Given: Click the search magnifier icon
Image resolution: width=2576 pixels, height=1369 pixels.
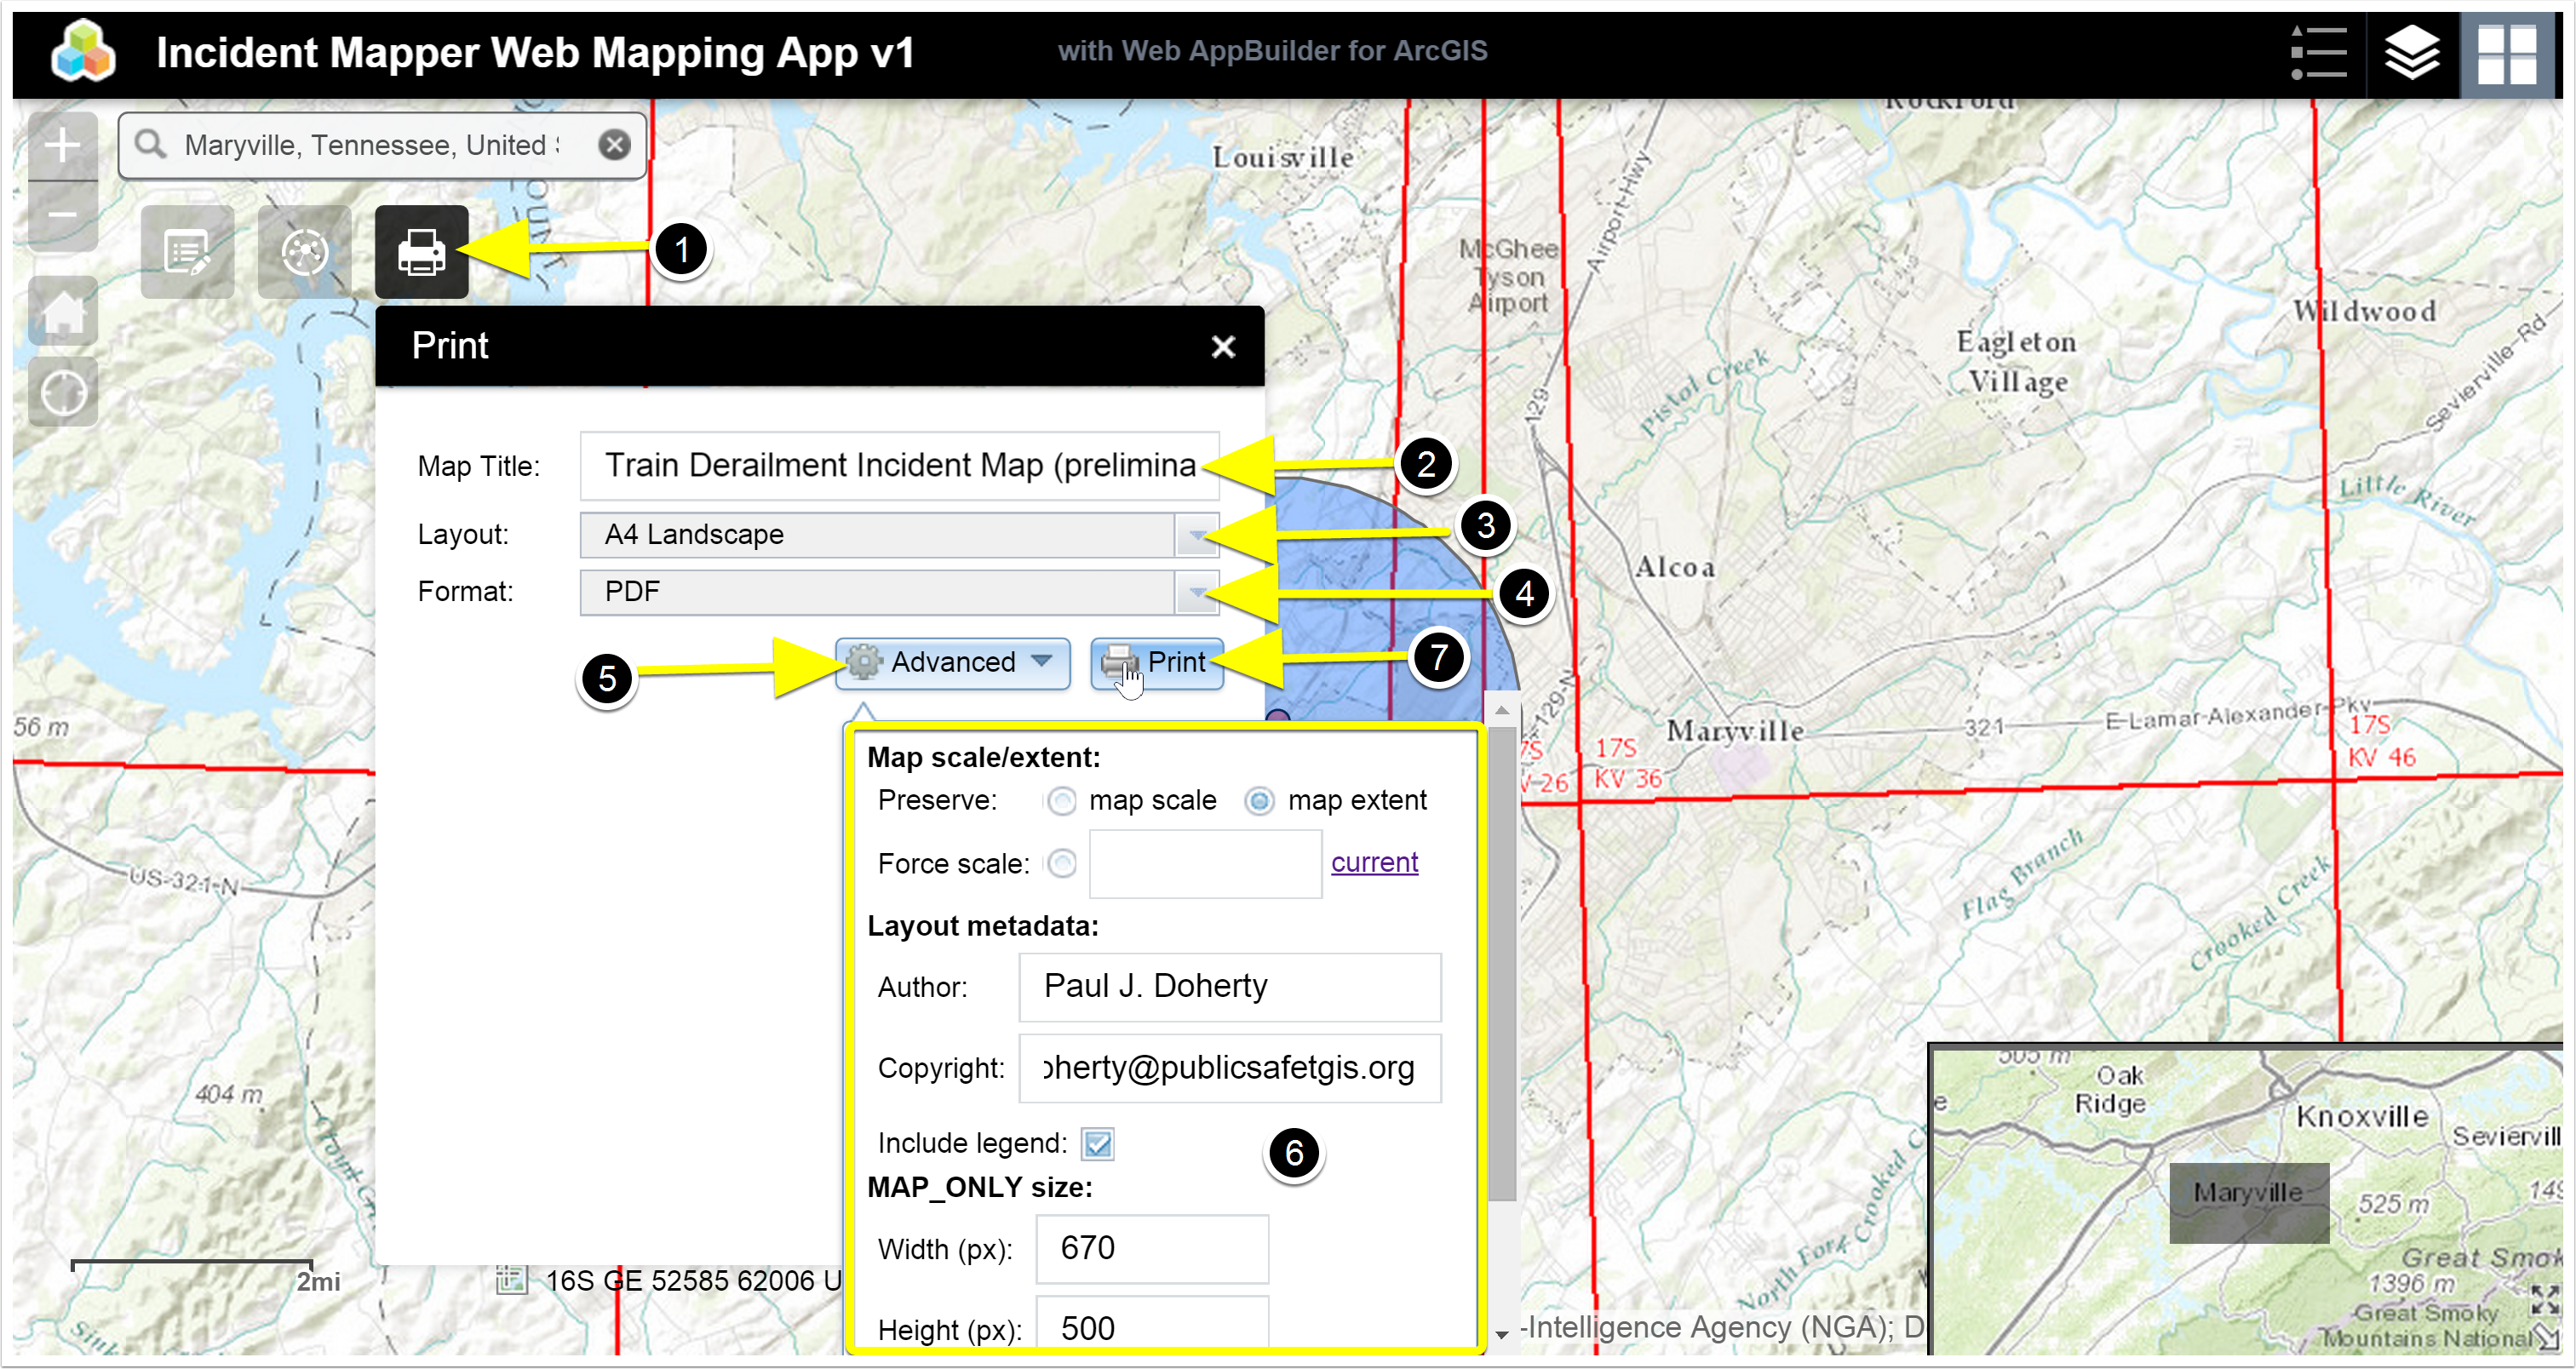Looking at the screenshot, I should pos(151,145).
